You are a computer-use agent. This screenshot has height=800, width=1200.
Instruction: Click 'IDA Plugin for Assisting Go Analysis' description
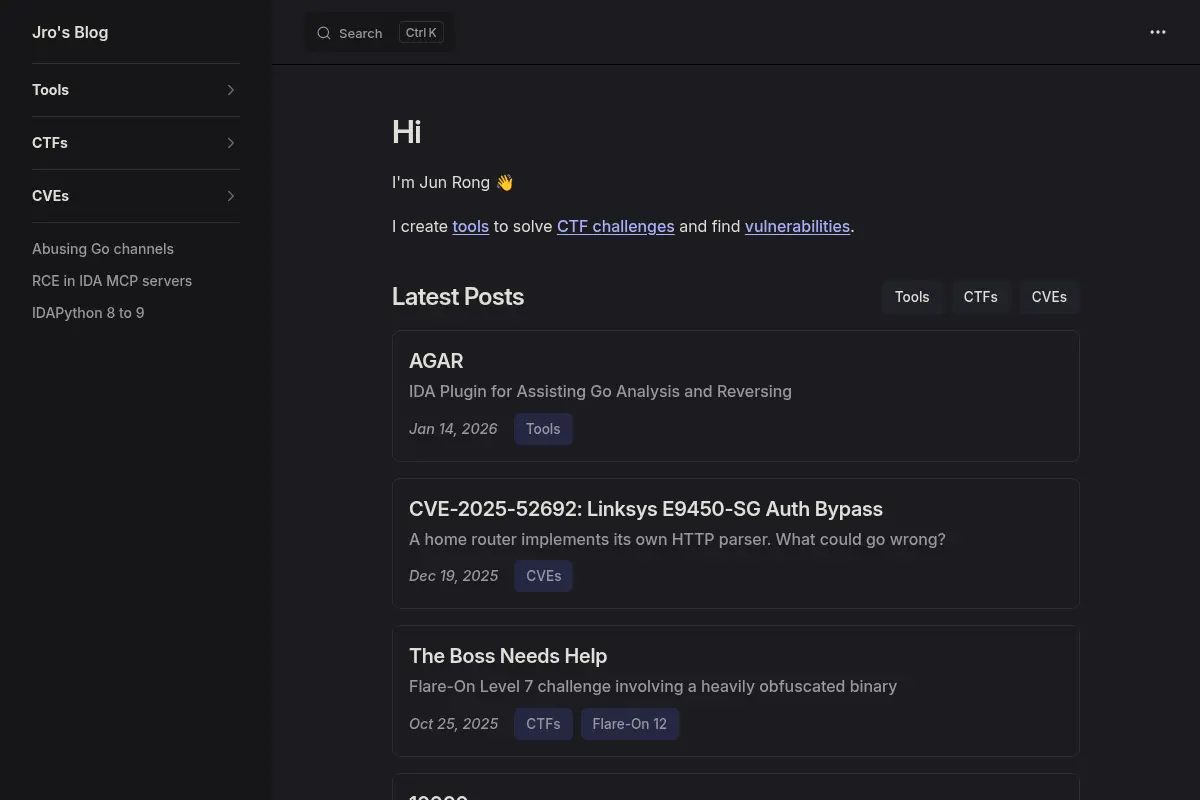pos(600,392)
